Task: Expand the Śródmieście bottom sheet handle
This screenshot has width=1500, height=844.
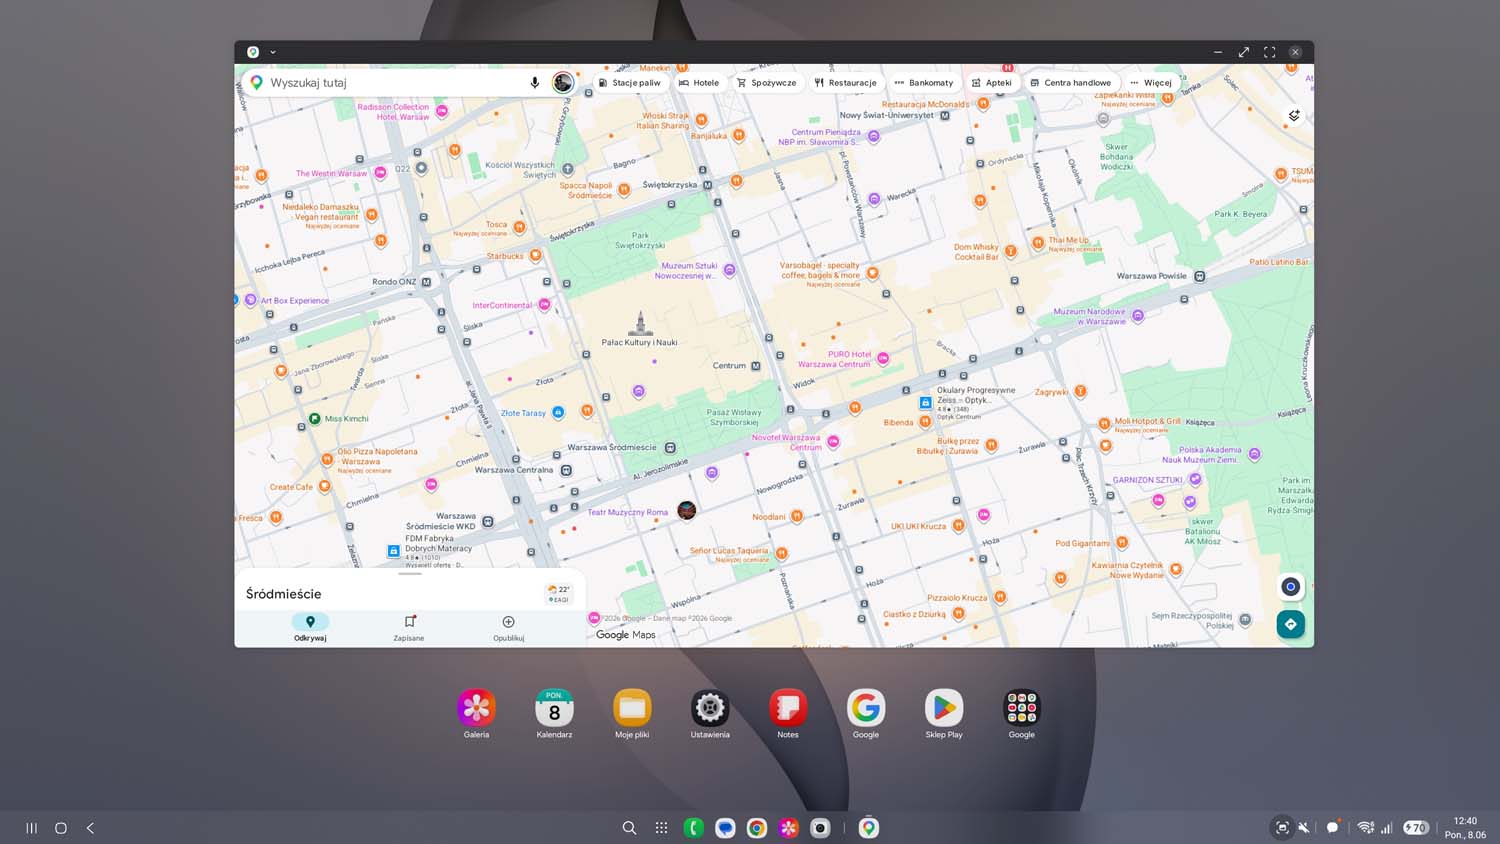Action: [410, 574]
